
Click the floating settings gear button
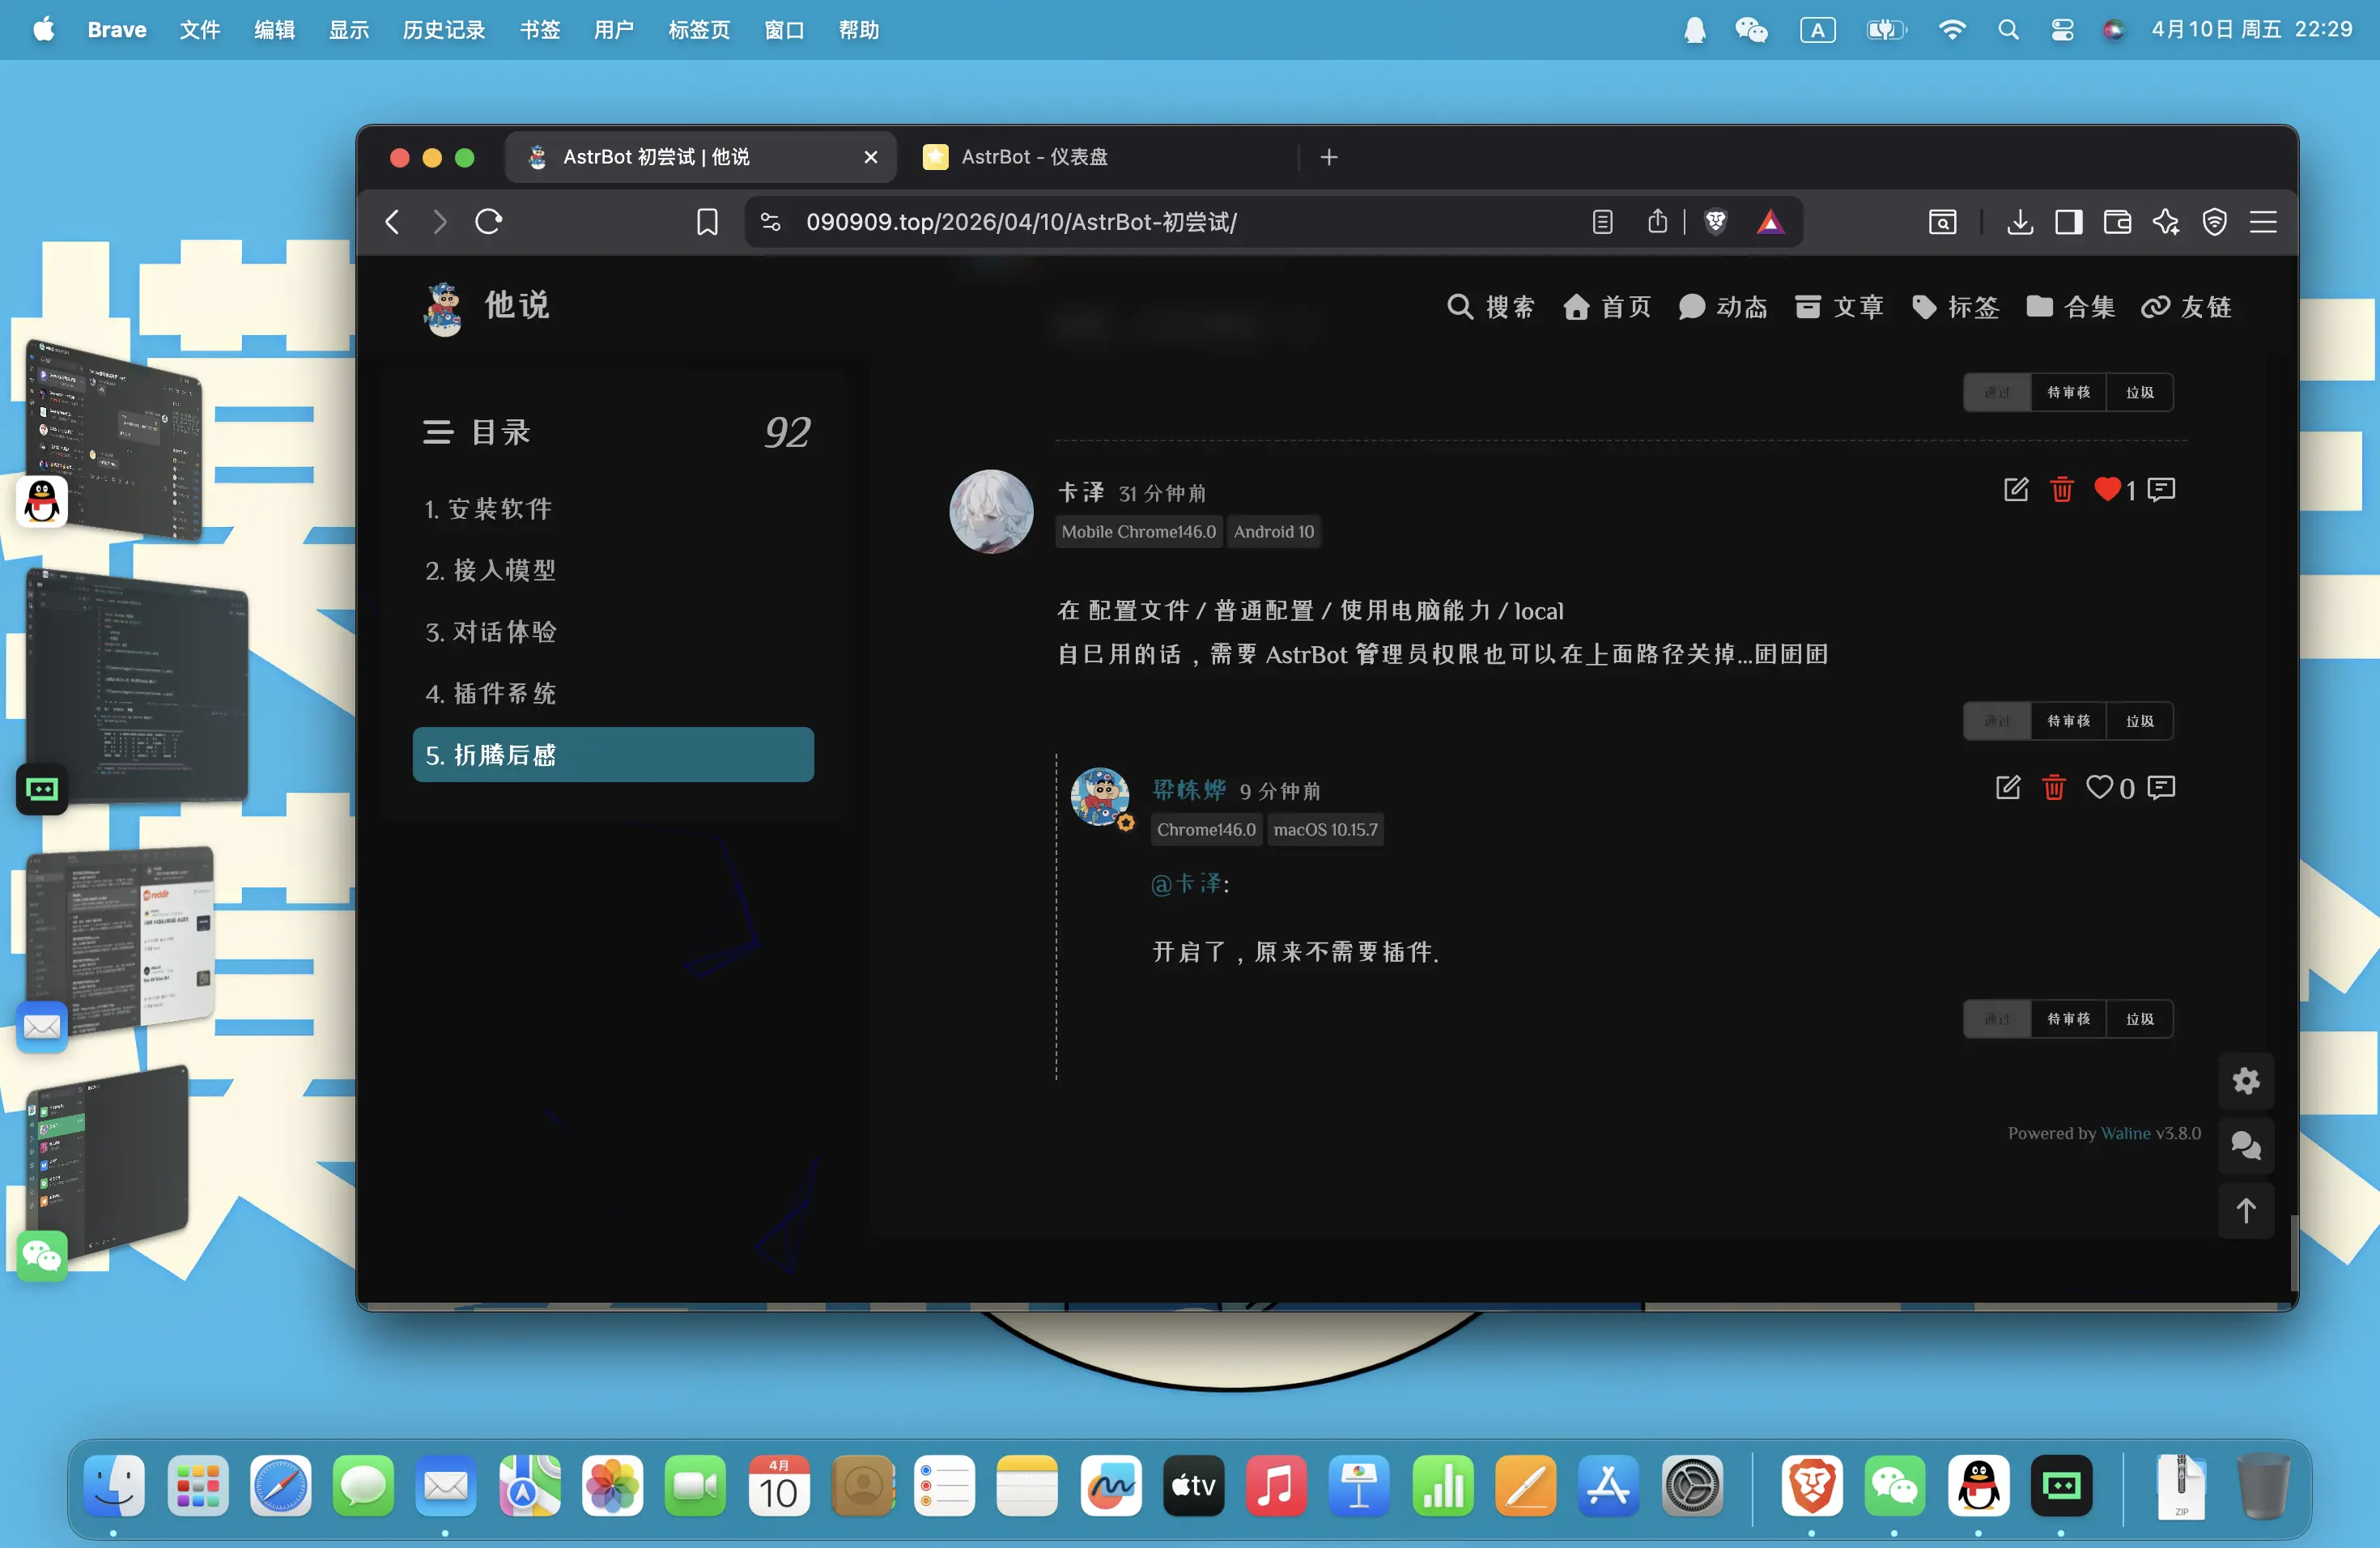[x=2246, y=1081]
